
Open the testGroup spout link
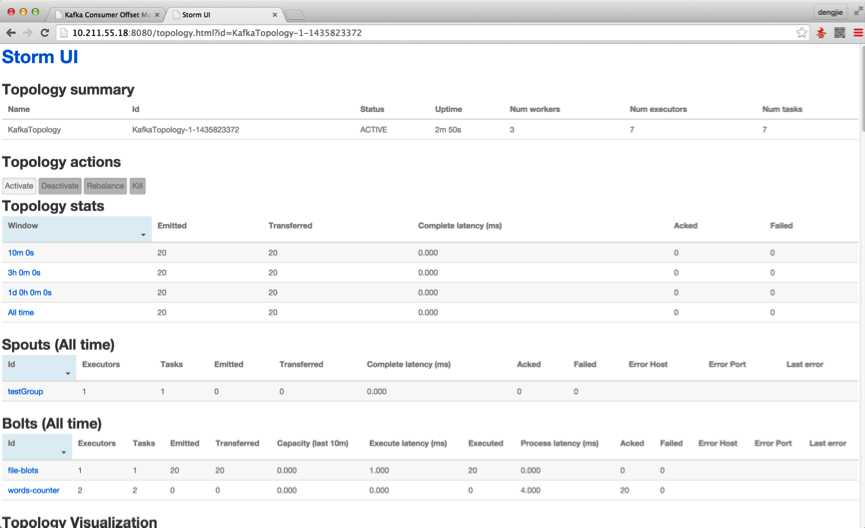coord(25,391)
